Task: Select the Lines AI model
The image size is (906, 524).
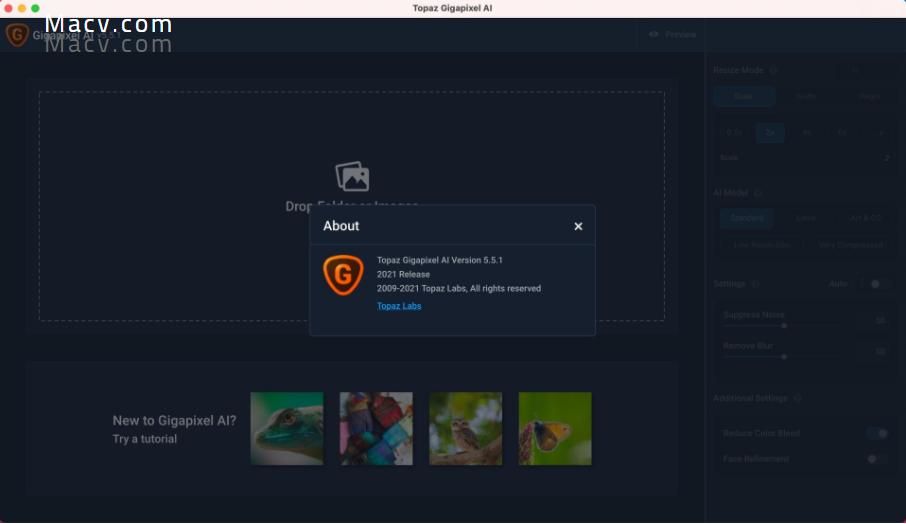Action: [x=805, y=218]
